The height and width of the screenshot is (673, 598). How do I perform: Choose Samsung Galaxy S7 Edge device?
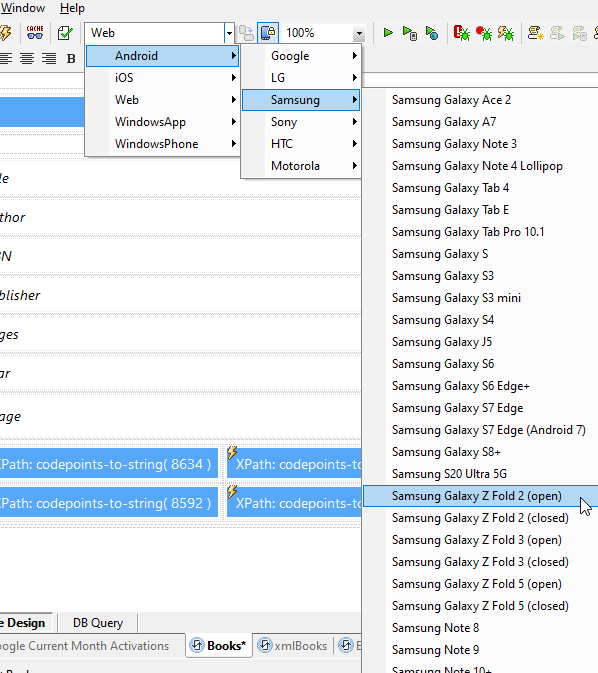pyautogui.click(x=457, y=408)
